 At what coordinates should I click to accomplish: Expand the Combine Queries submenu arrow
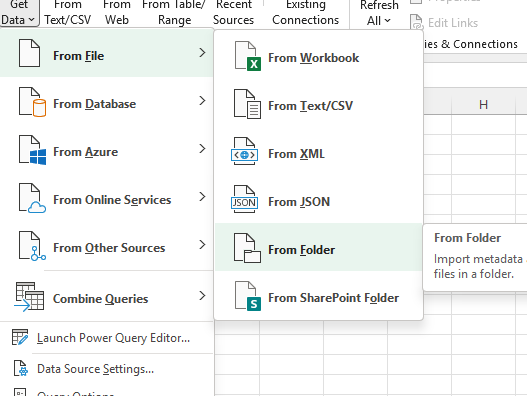(x=202, y=296)
